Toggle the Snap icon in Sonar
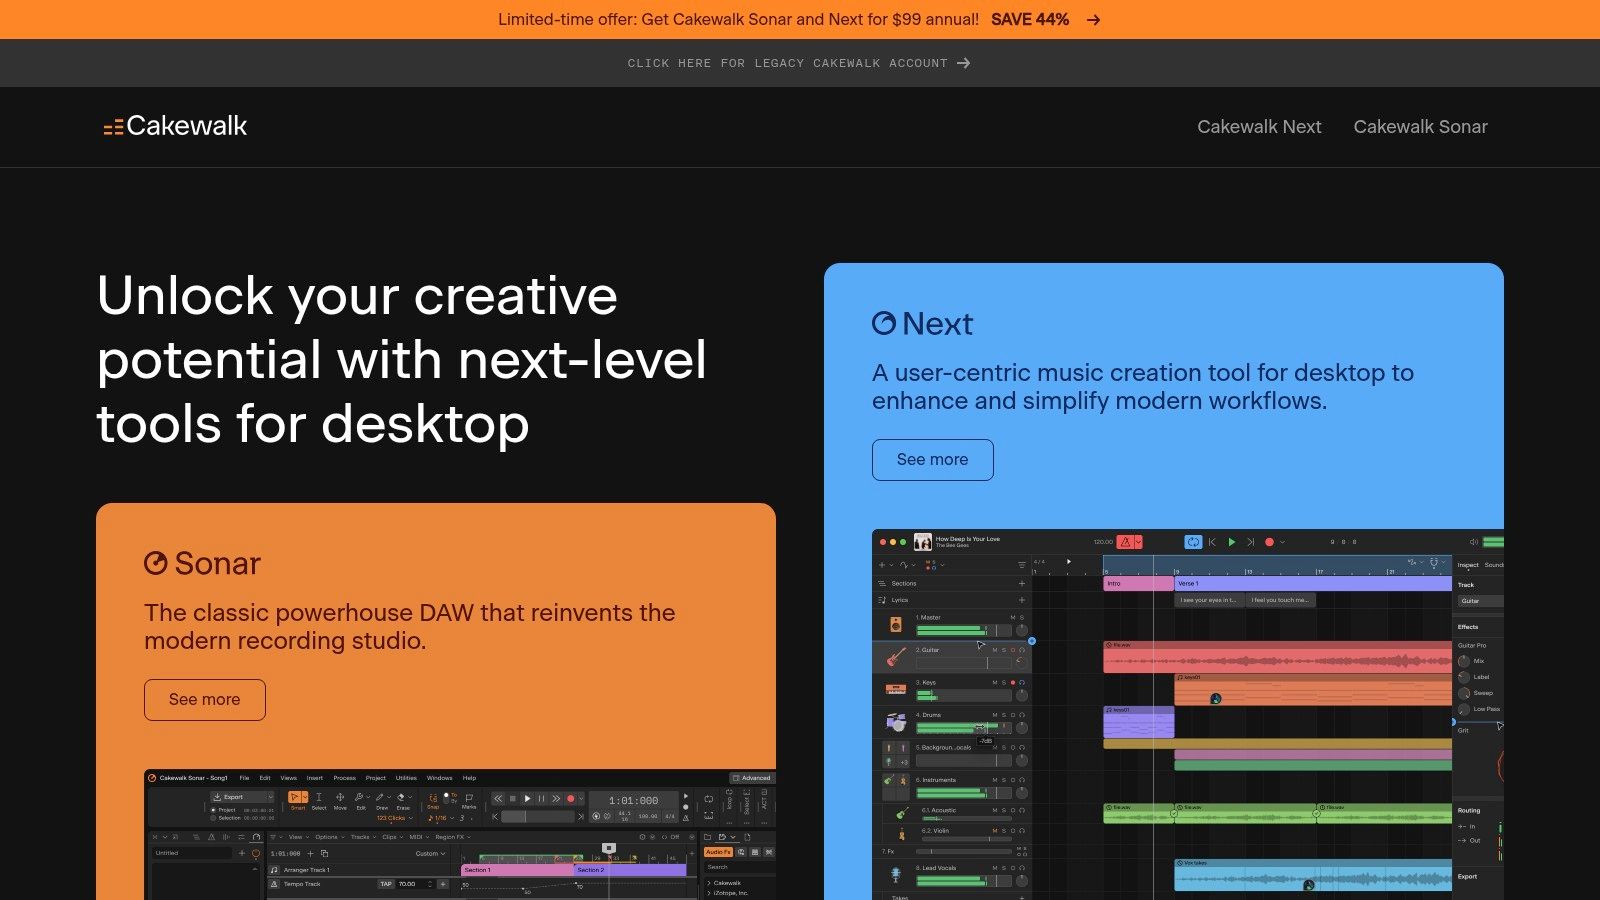The width and height of the screenshot is (1600, 900). [433, 798]
